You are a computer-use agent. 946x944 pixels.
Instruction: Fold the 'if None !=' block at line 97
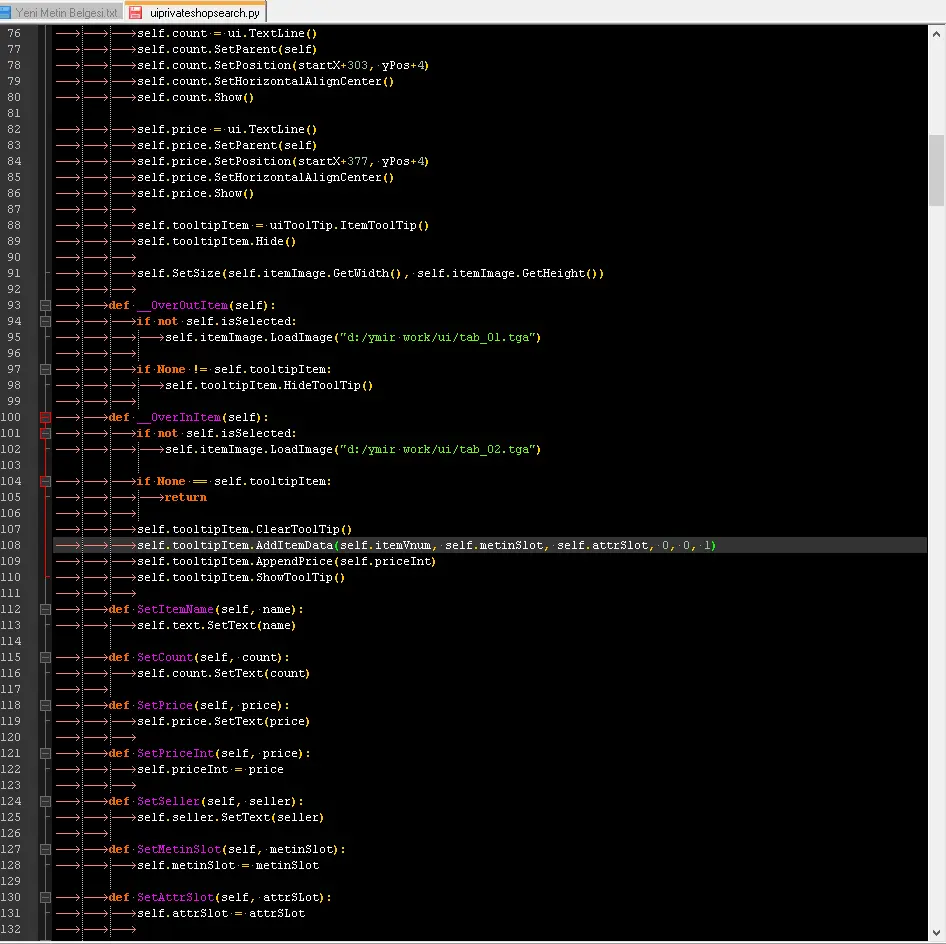point(45,369)
